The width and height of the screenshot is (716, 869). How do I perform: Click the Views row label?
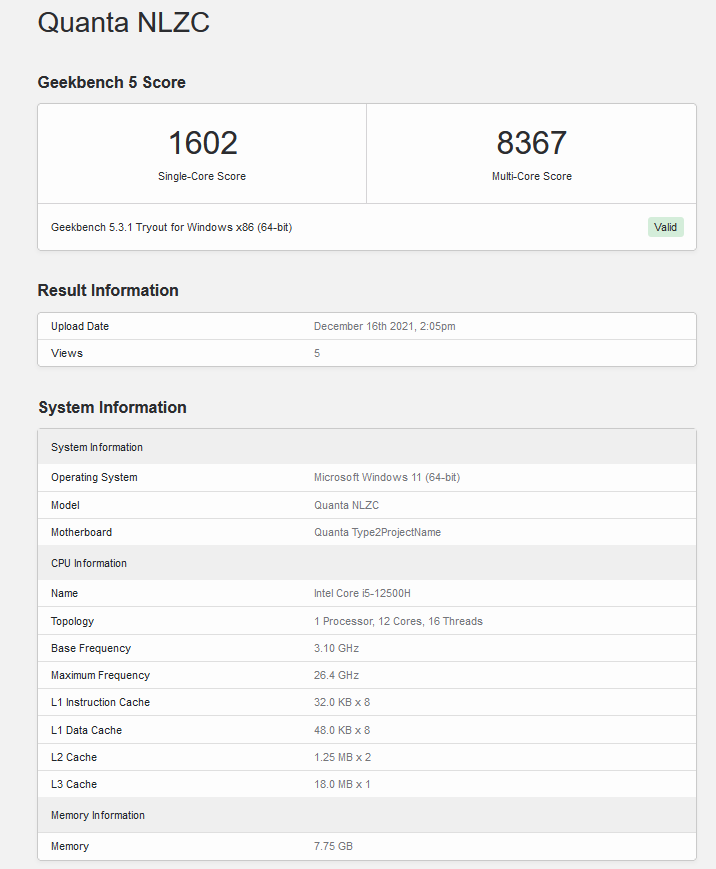[x=67, y=353]
